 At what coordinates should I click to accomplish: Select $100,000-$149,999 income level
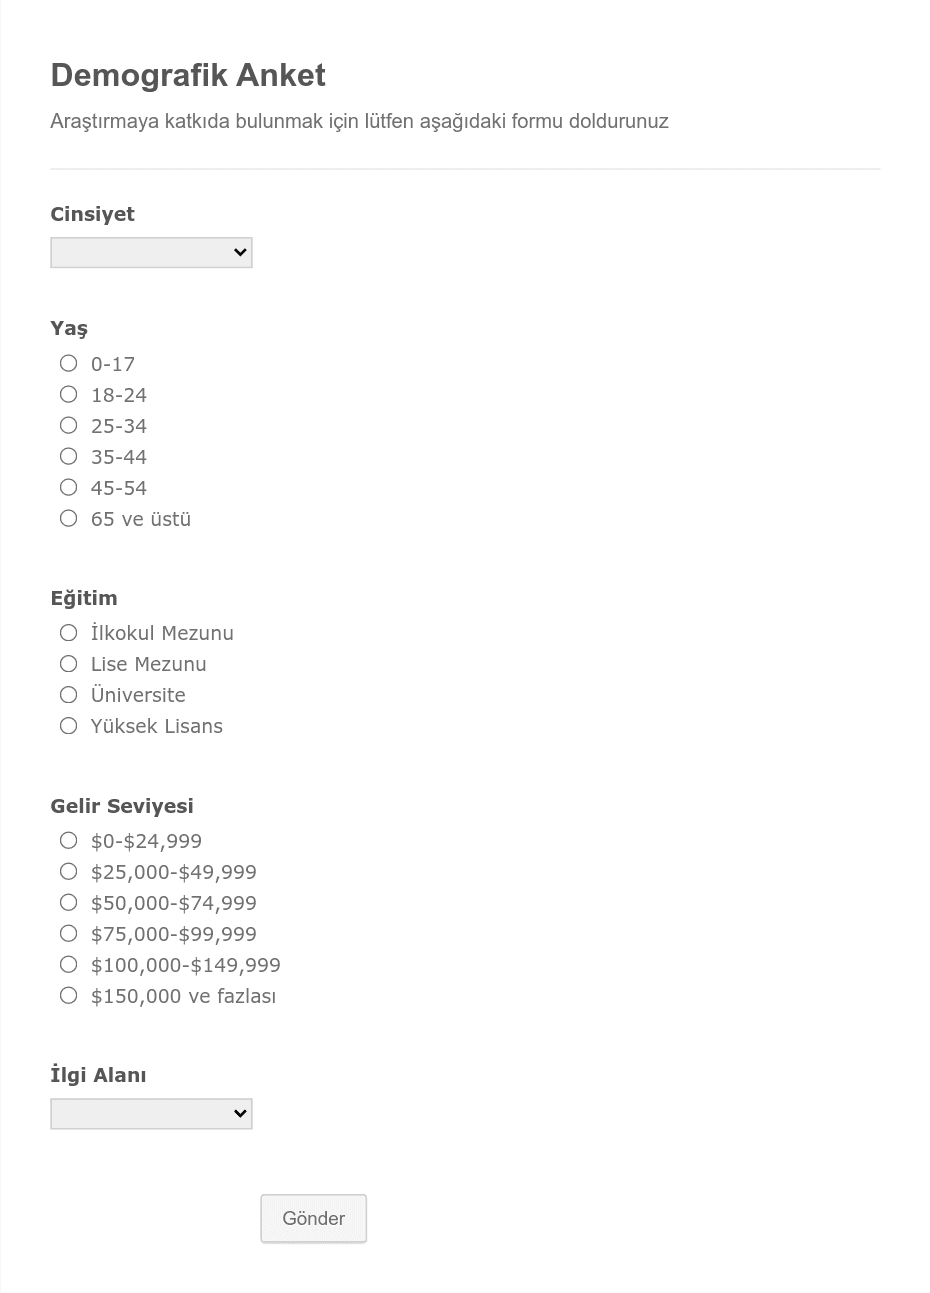tap(68, 964)
